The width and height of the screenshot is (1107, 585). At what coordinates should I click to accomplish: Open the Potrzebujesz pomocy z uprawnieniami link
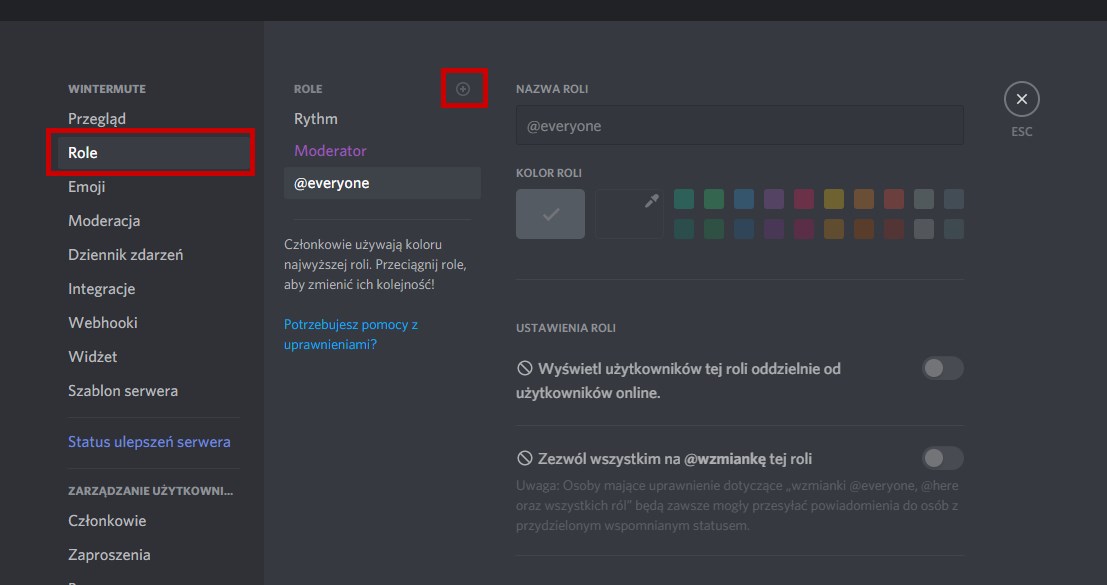351,334
